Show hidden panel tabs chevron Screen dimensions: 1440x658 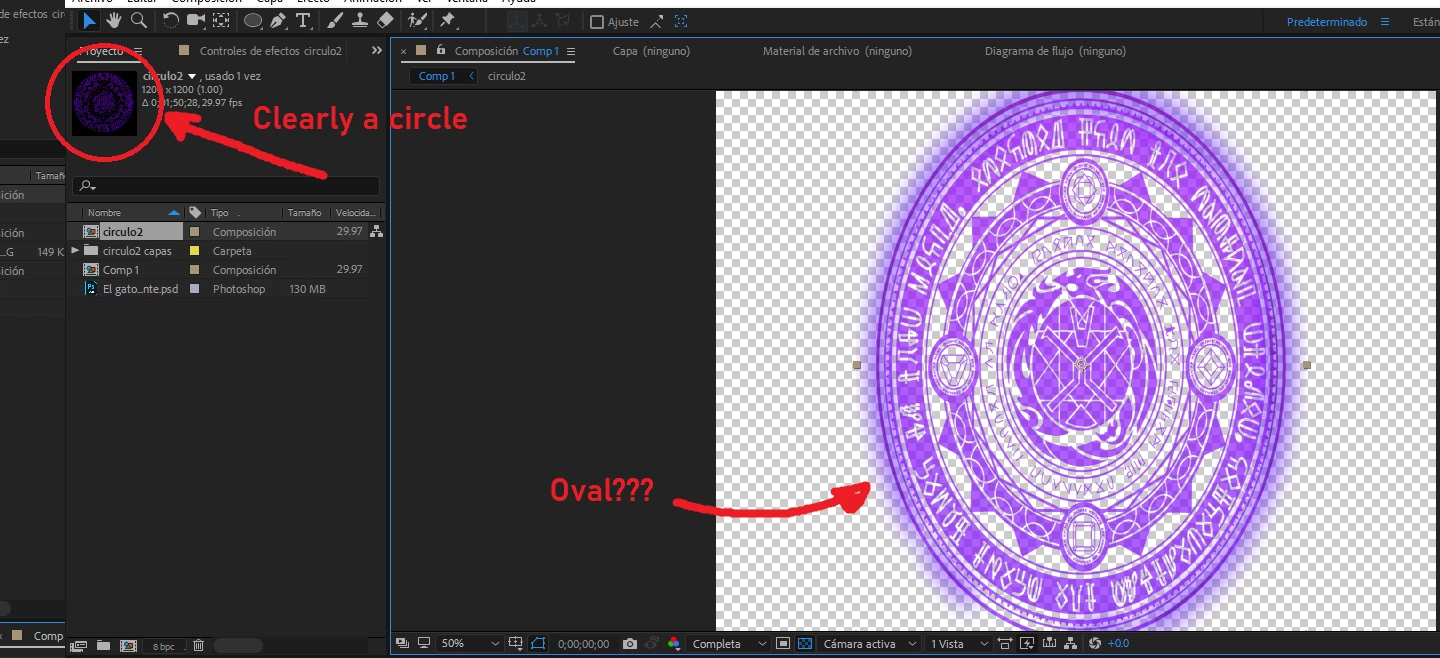[x=376, y=51]
